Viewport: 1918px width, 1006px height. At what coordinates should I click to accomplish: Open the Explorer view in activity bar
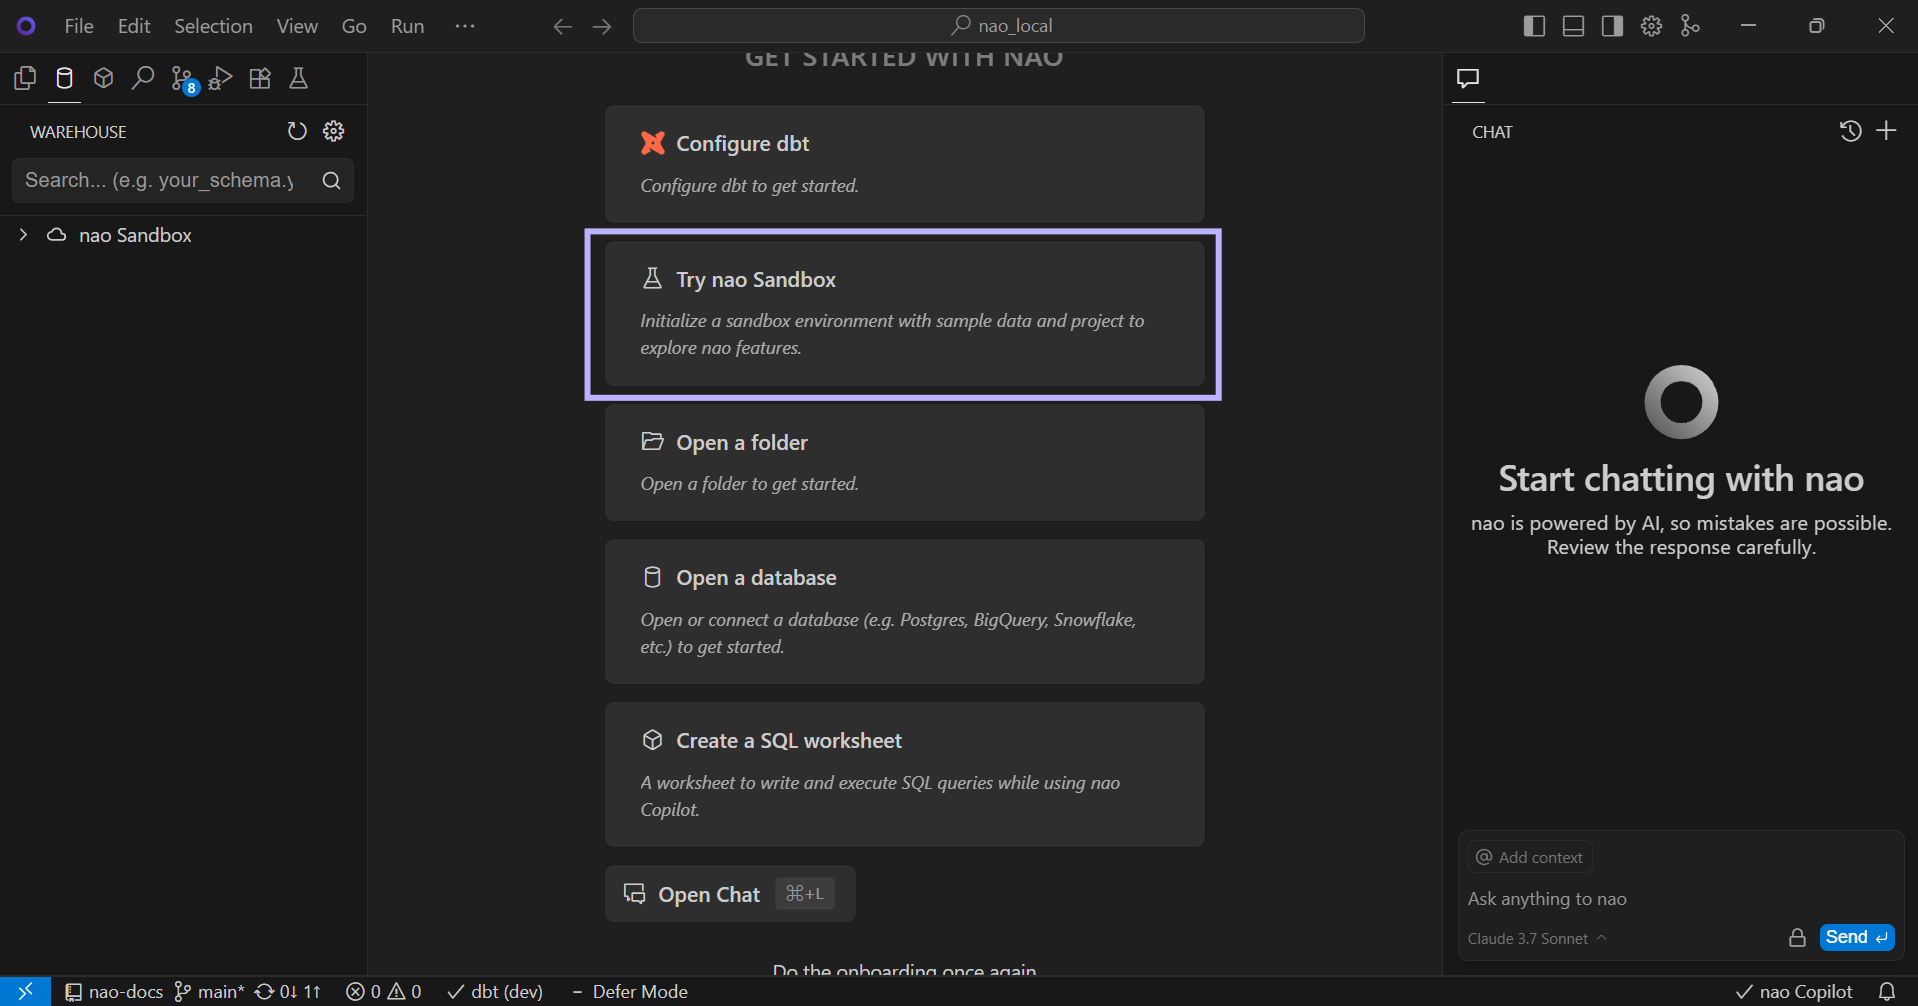[25, 78]
